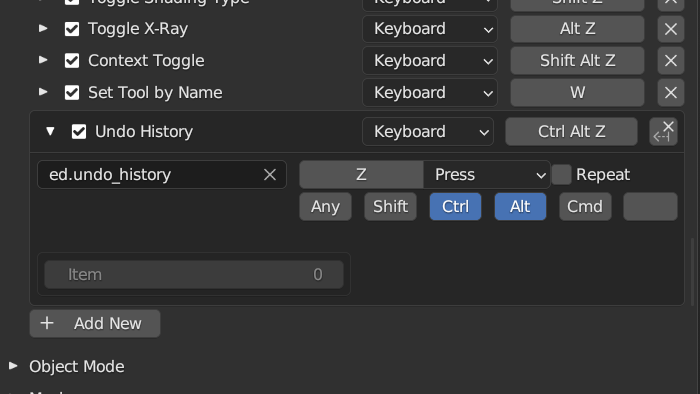Enable the Repeat checkbox
This screenshot has height=394, width=700.
[x=562, y=174]
